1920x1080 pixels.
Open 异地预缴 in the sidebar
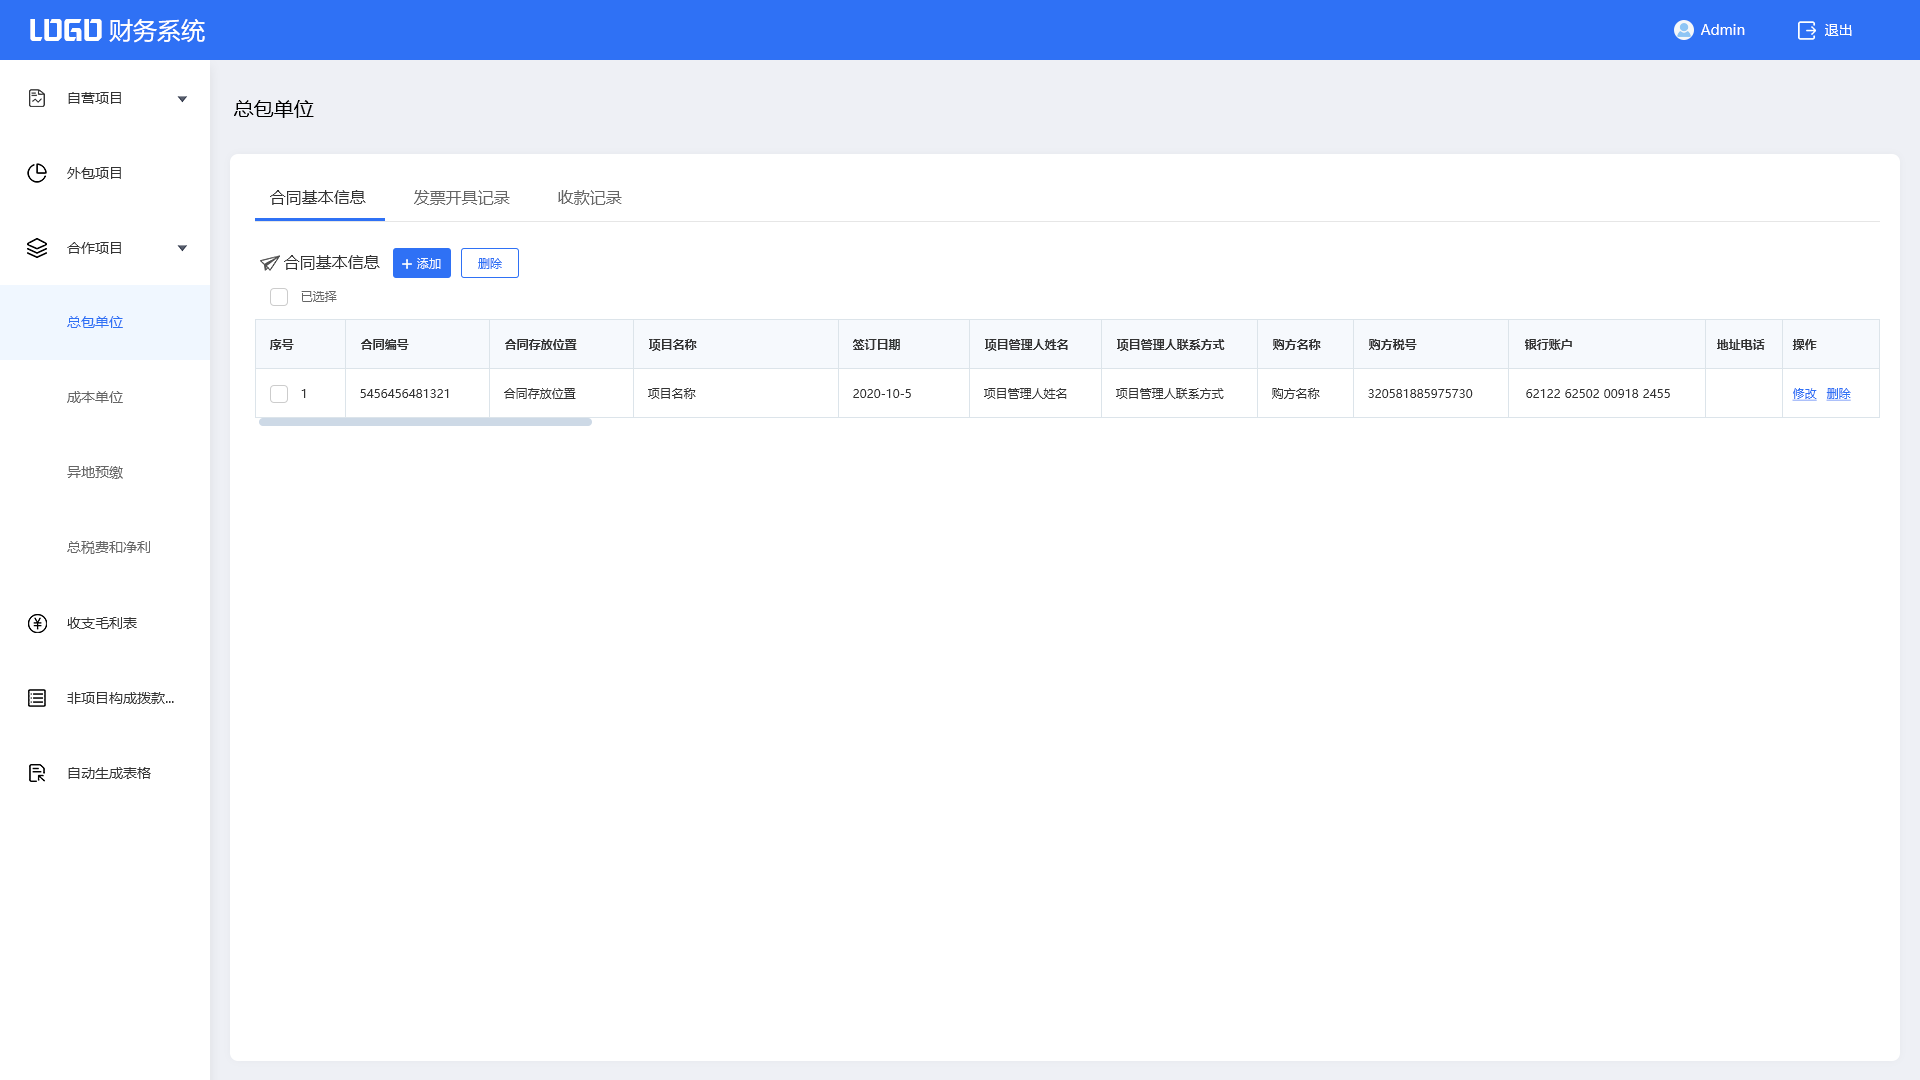95,472
